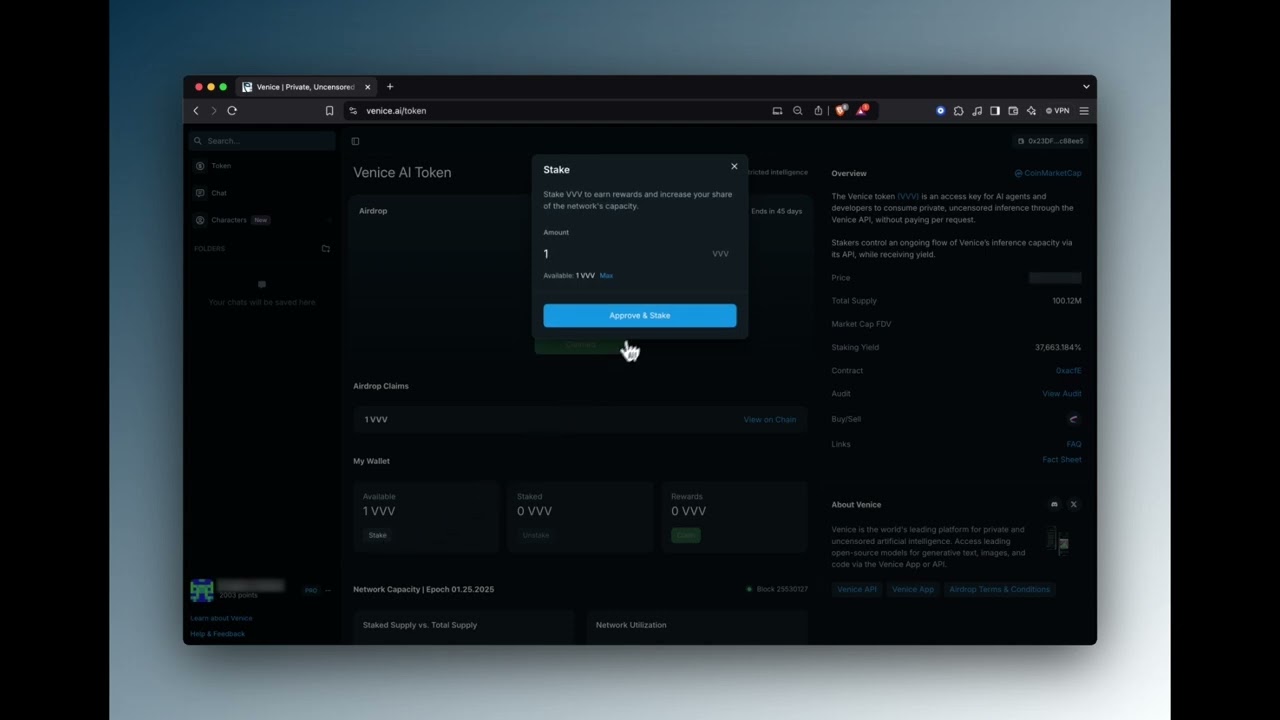Click Venice App button
The image size is (1280, 720).
pos(913,589)
